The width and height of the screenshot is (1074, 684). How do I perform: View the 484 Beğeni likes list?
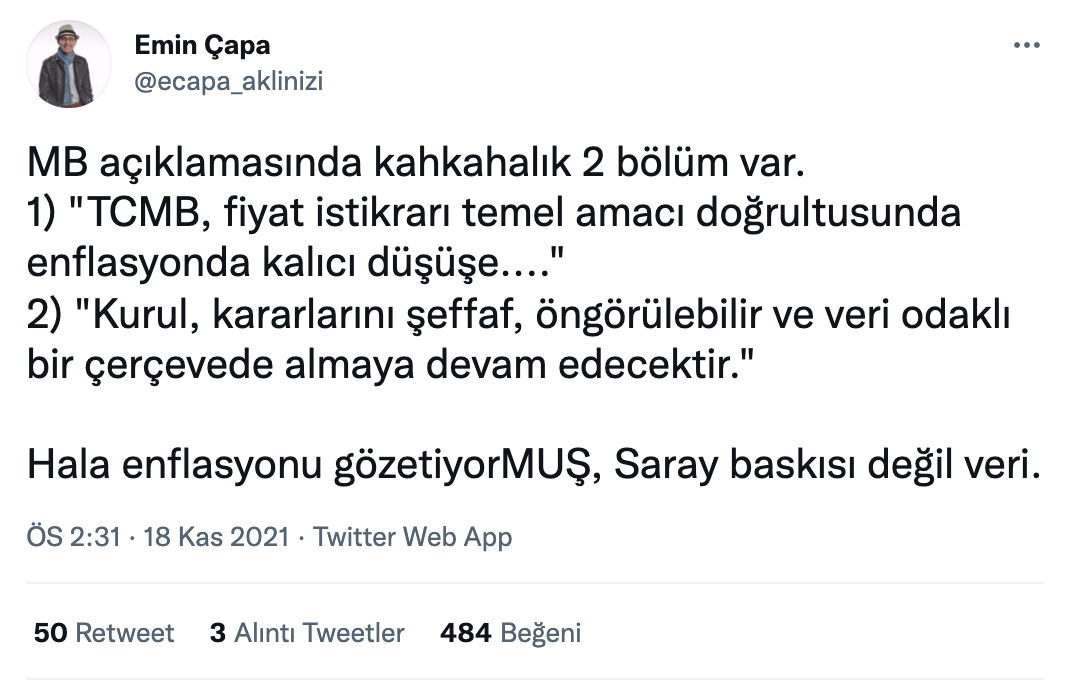click(x=510, y=633)
